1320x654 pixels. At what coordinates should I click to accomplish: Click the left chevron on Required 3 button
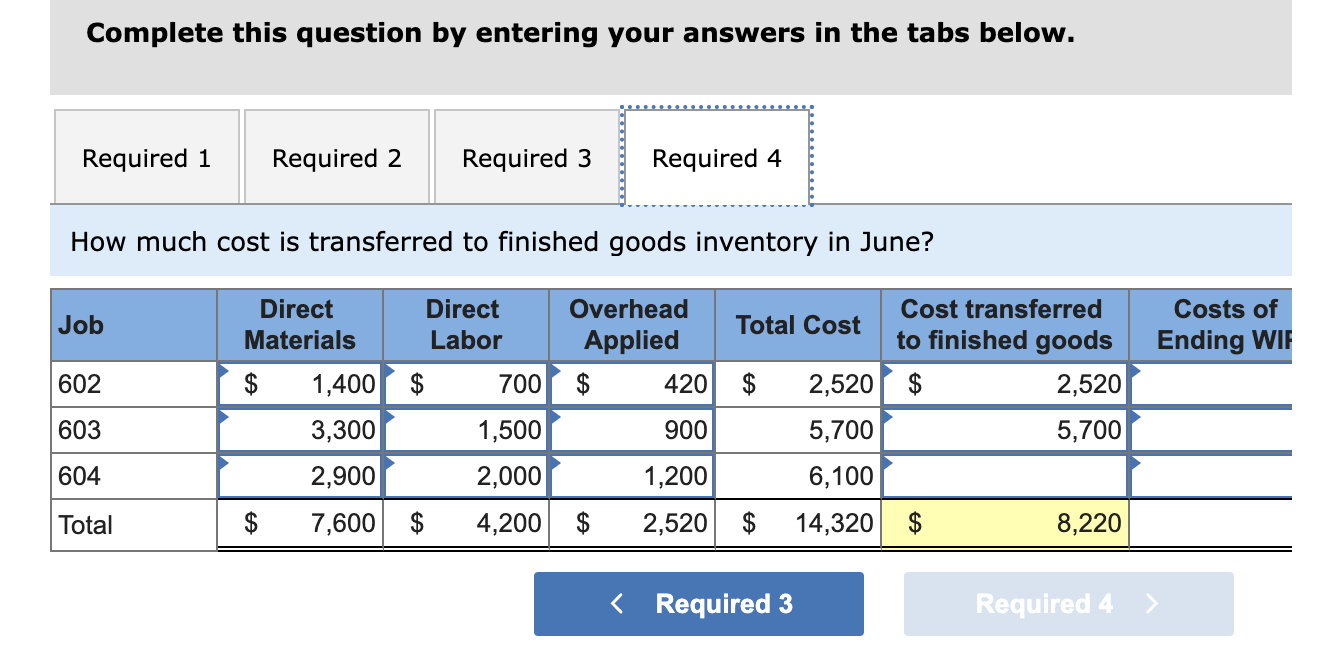click(x=617, y=604)
